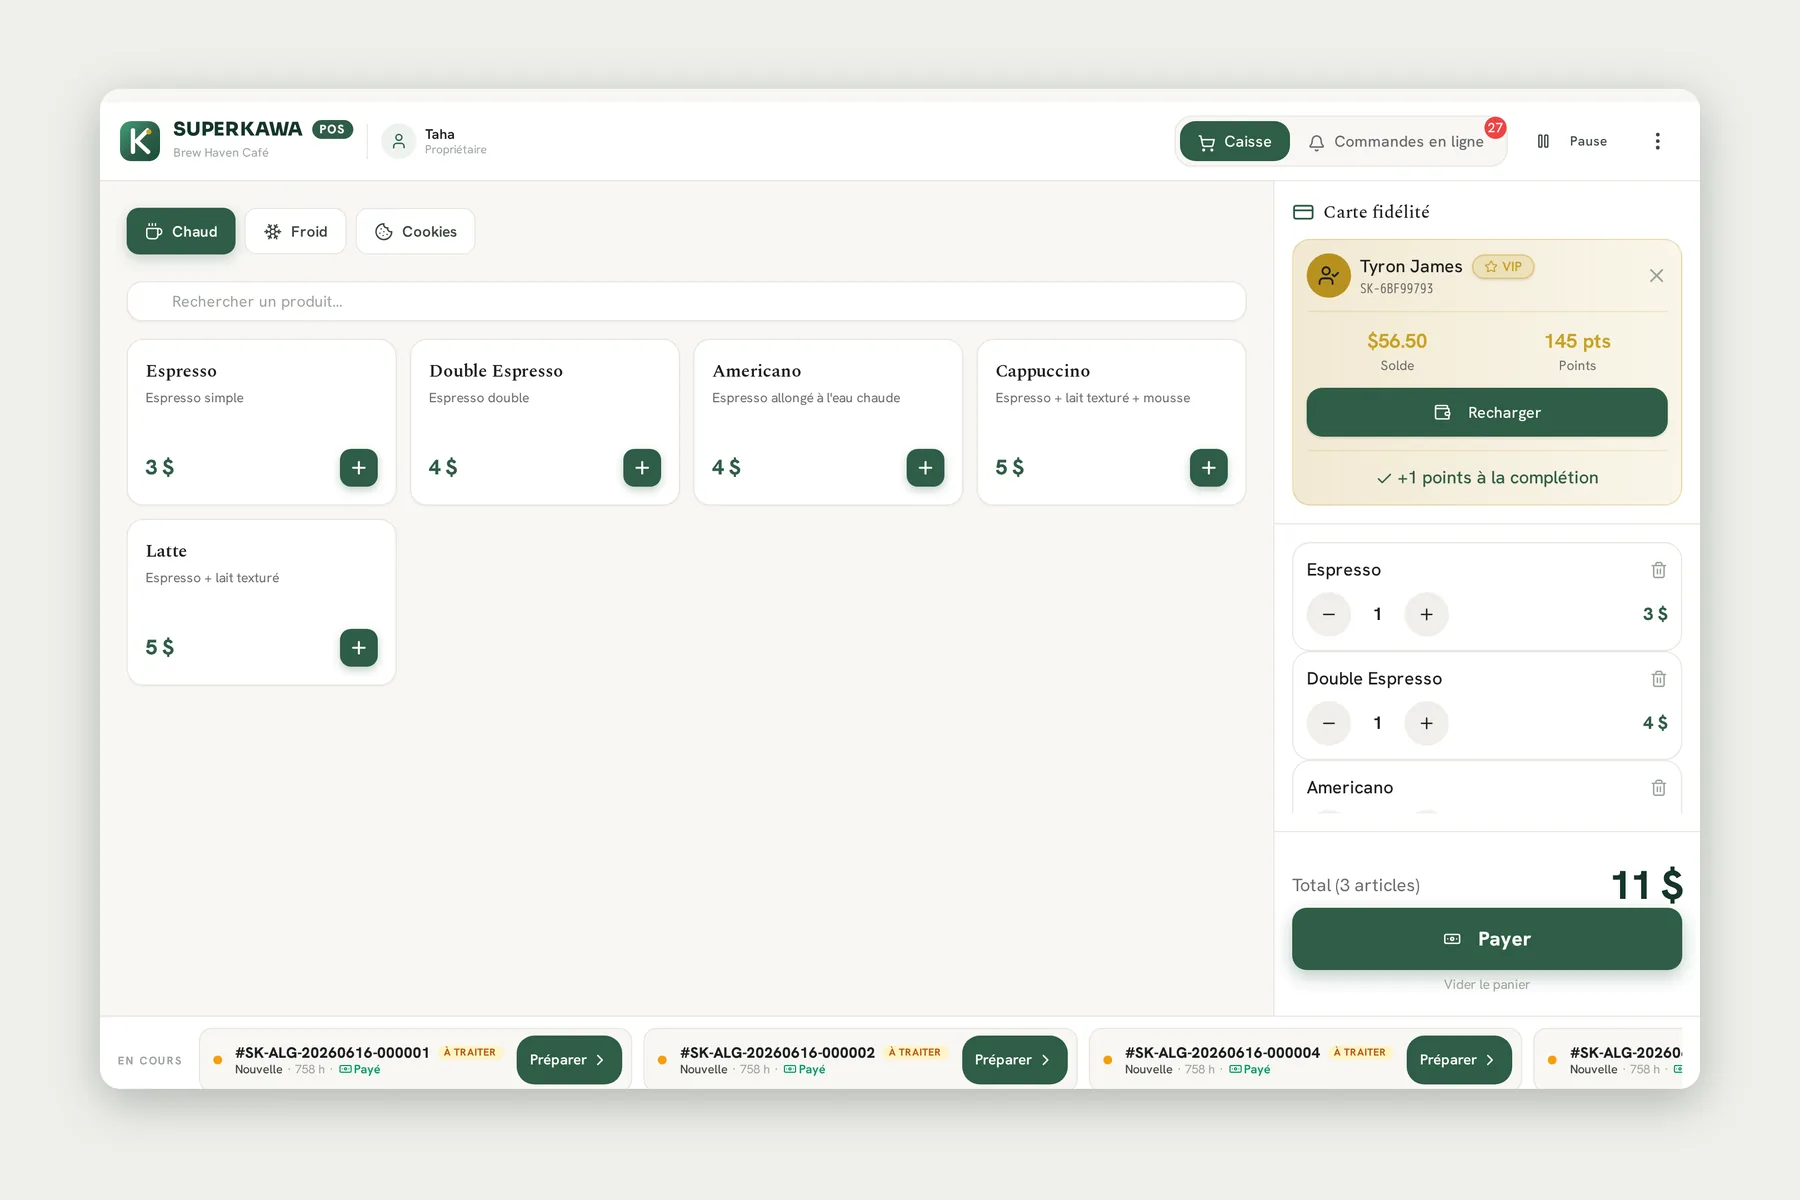
Task: Prepare order #SK-ALG-20260616-000002
Action: click(1014, 1060)
